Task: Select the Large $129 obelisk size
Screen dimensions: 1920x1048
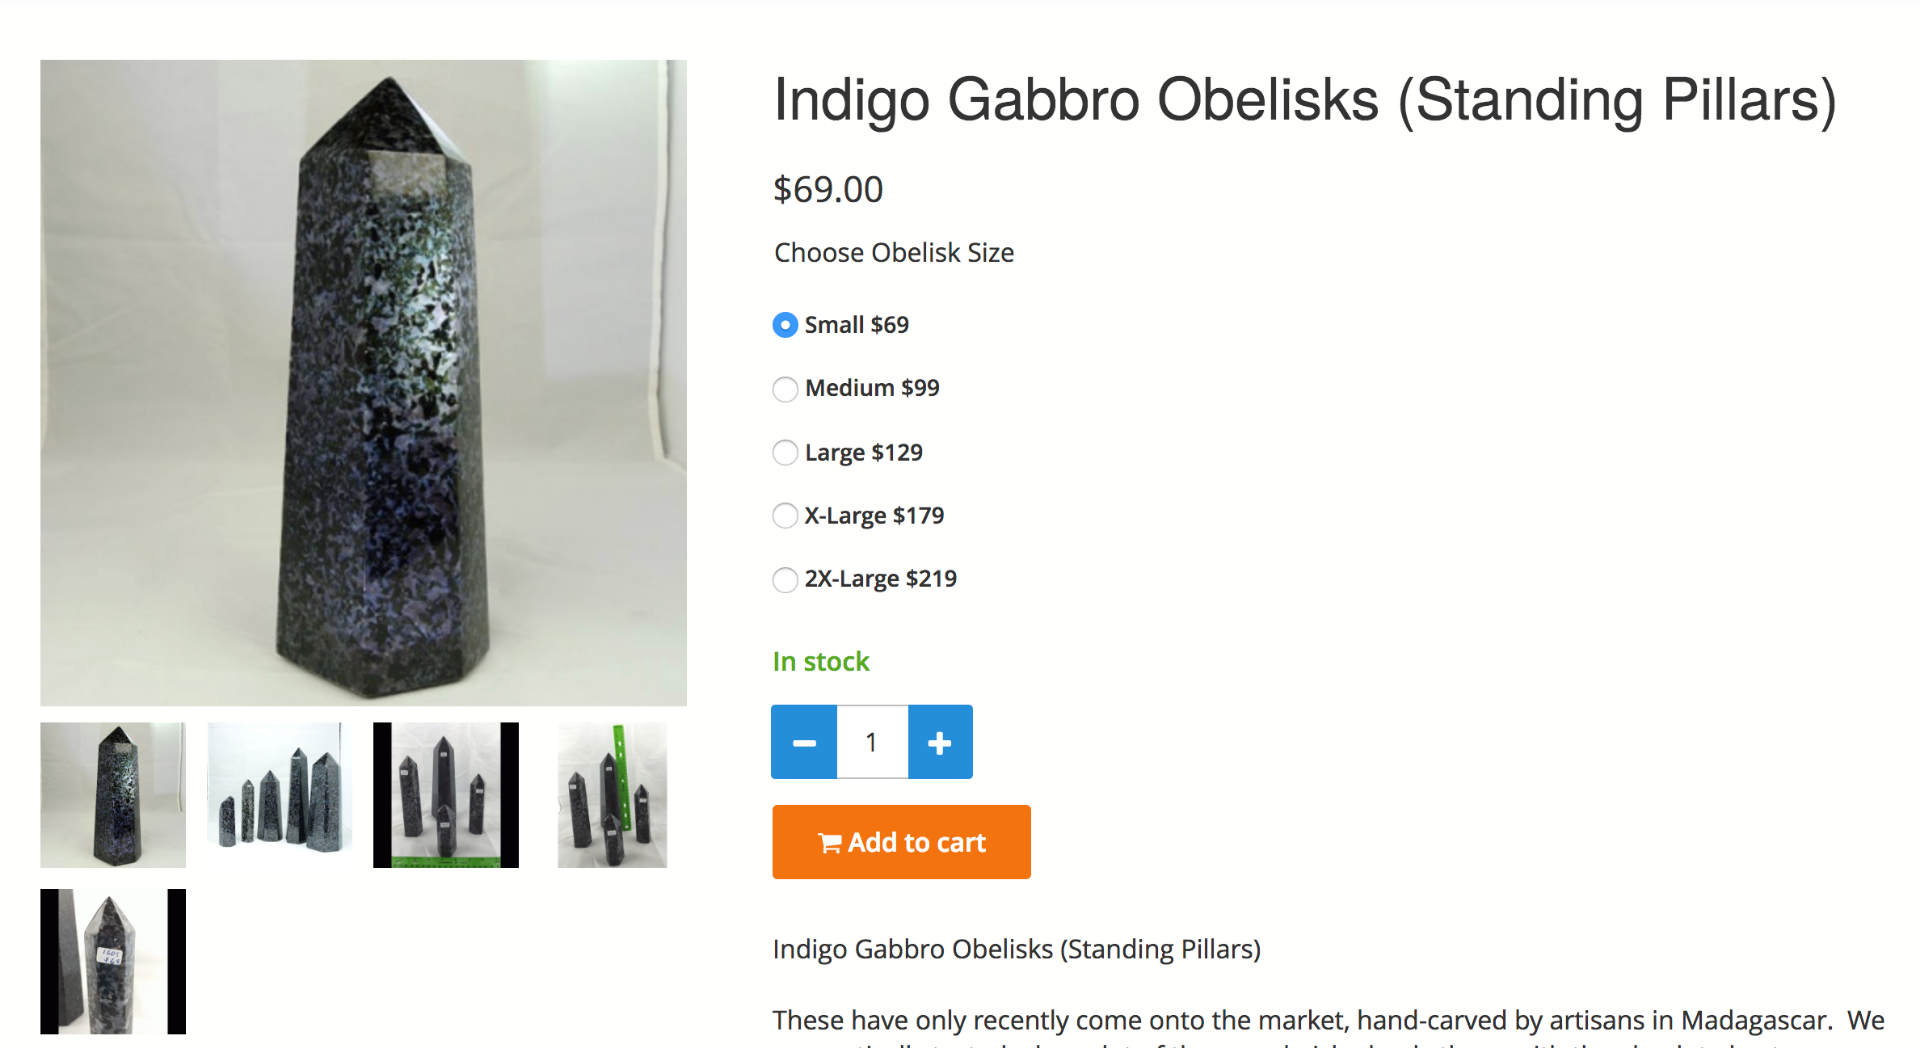Action: [x=785, y=453]
